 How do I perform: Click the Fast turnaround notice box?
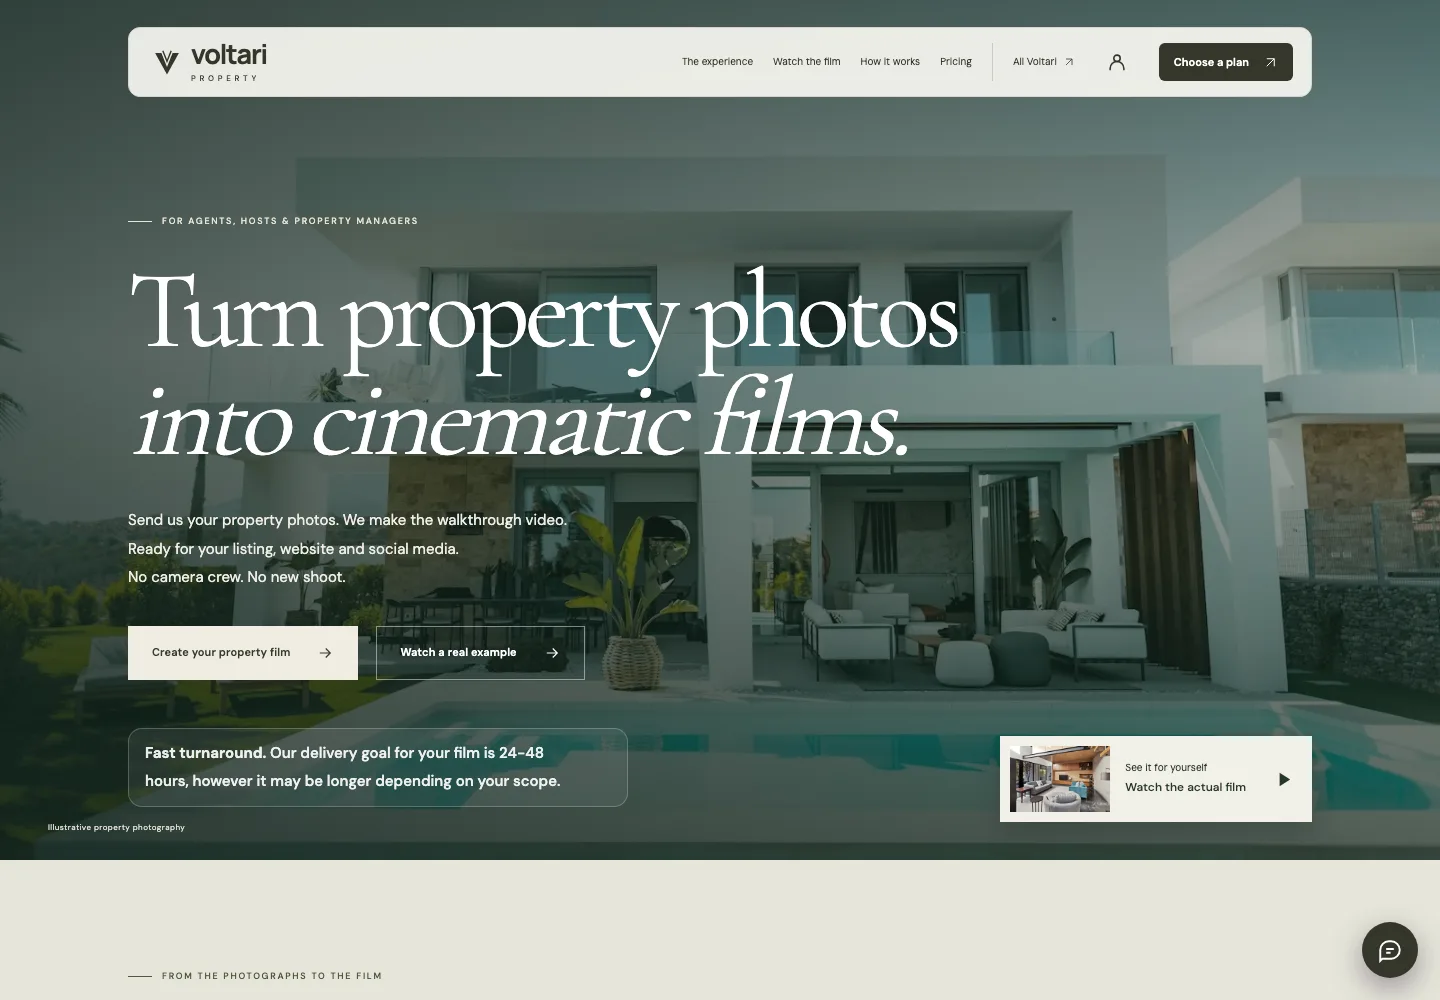point(378,767)
